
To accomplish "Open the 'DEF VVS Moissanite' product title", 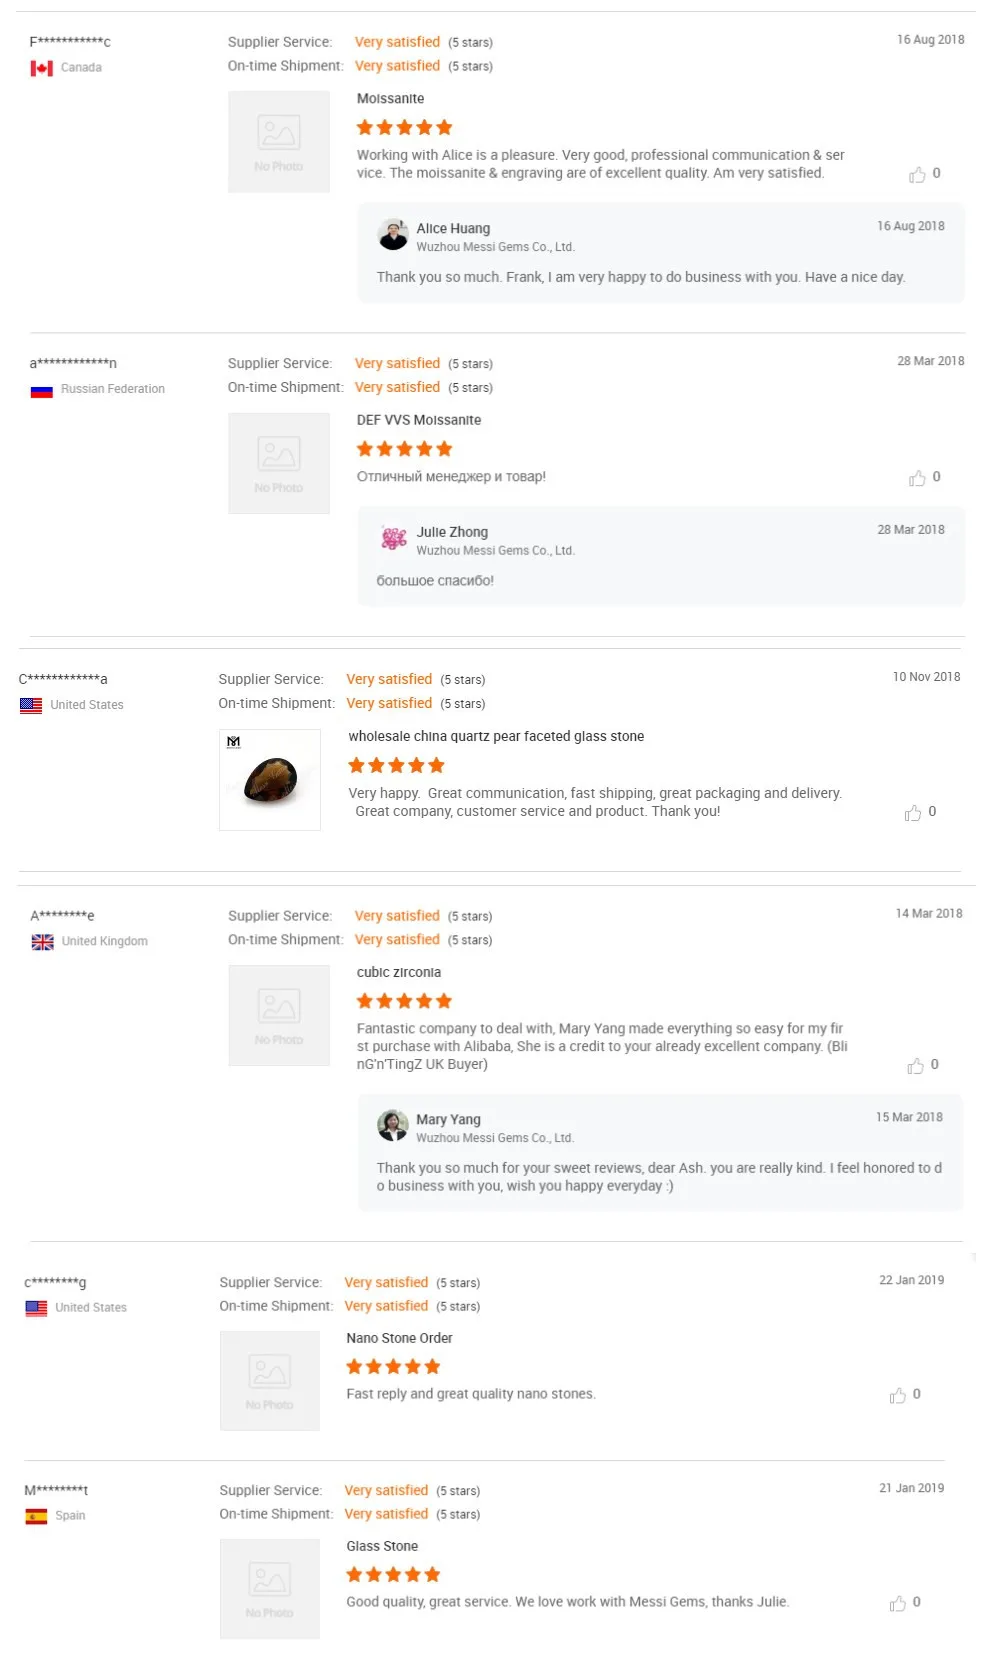I will click(x=419, y=421).
